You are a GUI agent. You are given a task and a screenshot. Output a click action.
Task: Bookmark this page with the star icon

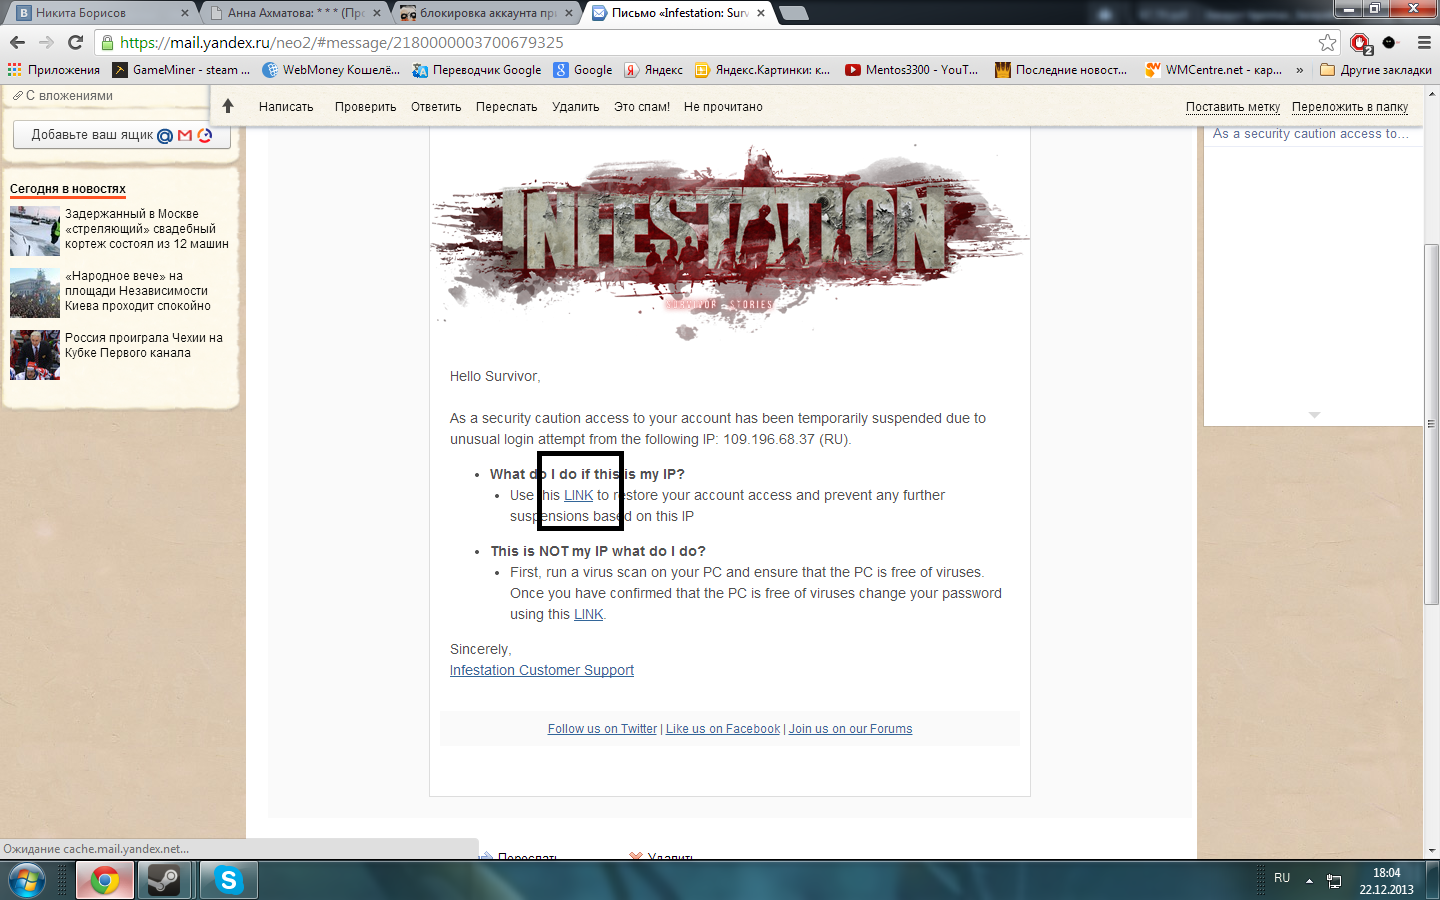pos(1327,42)
